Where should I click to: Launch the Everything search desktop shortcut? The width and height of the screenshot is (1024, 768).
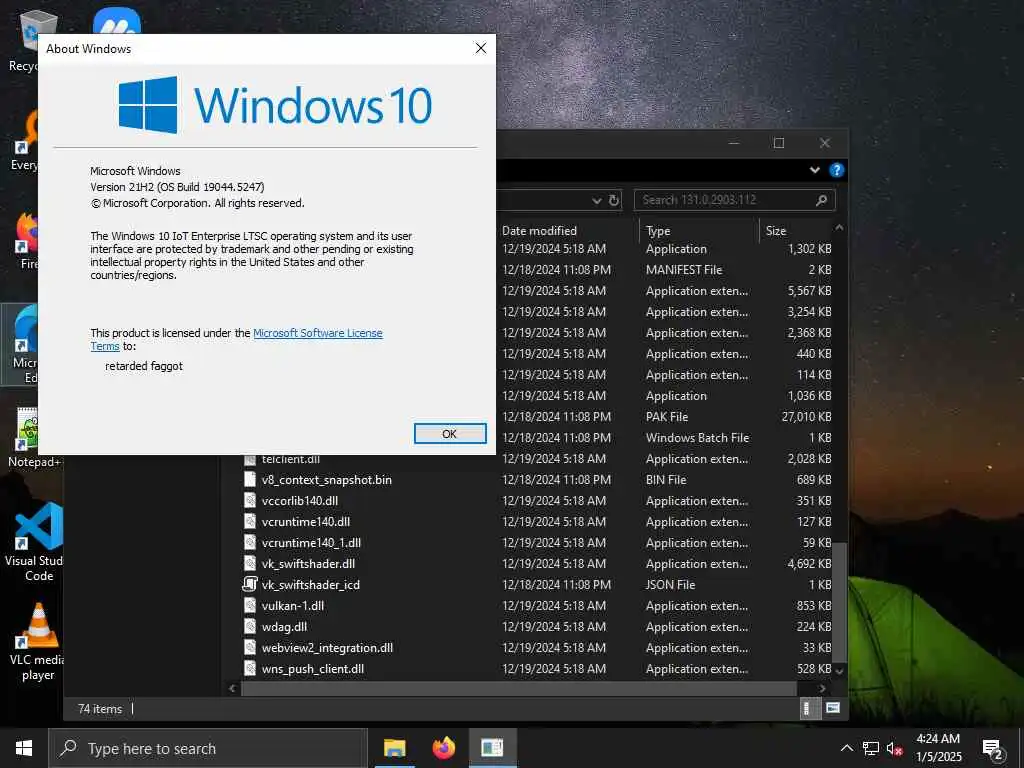point(25,140)
